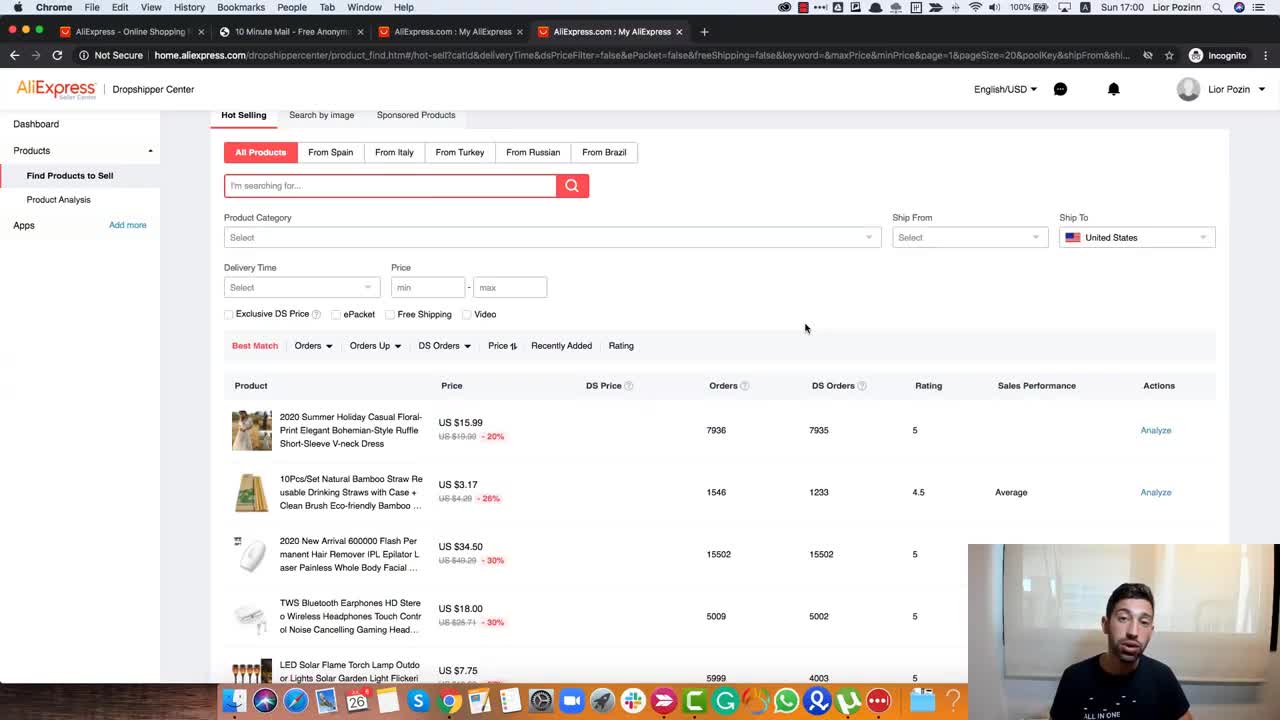Open the Bookmarks menu in menu bar
The image size is (1280, 720).
point(241,7)
